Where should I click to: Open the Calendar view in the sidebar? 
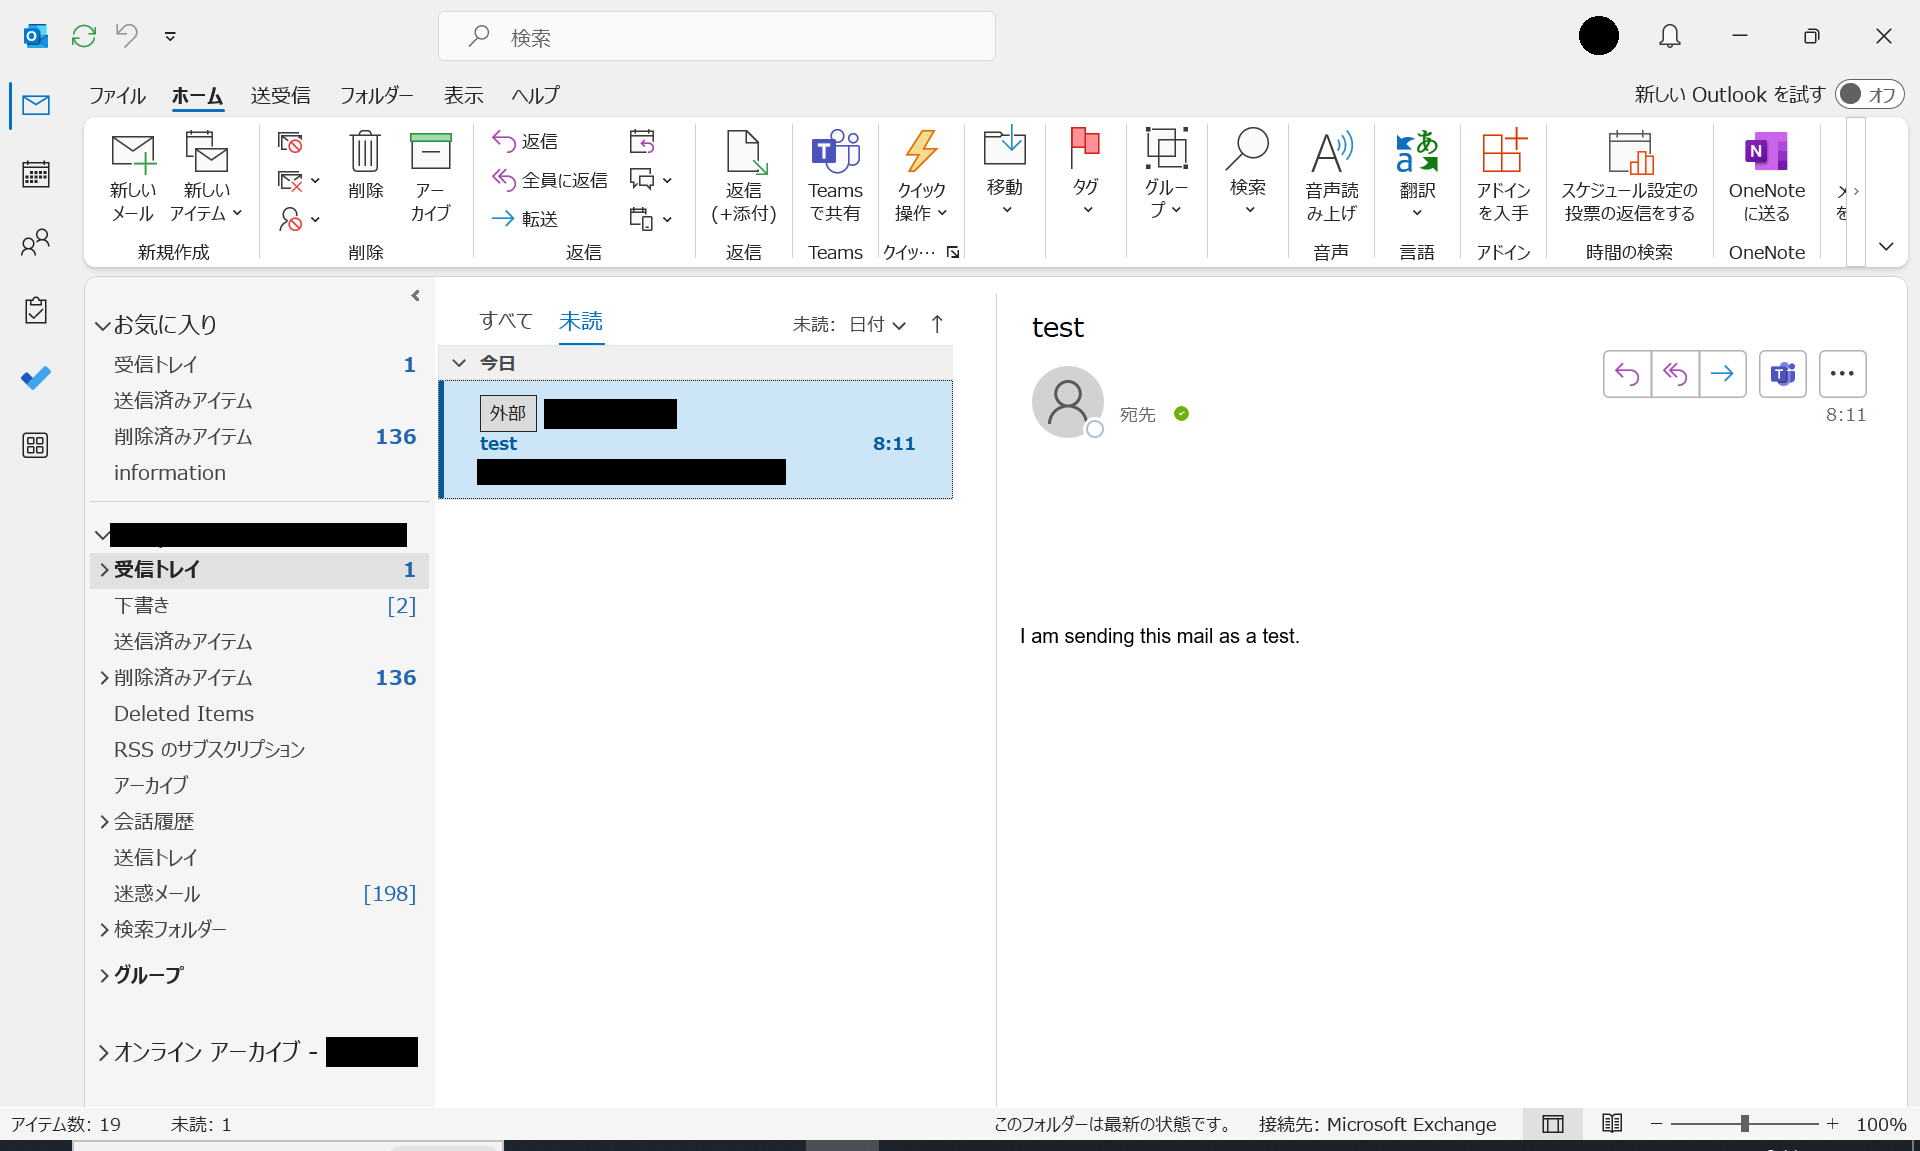(x=36, y=173)
